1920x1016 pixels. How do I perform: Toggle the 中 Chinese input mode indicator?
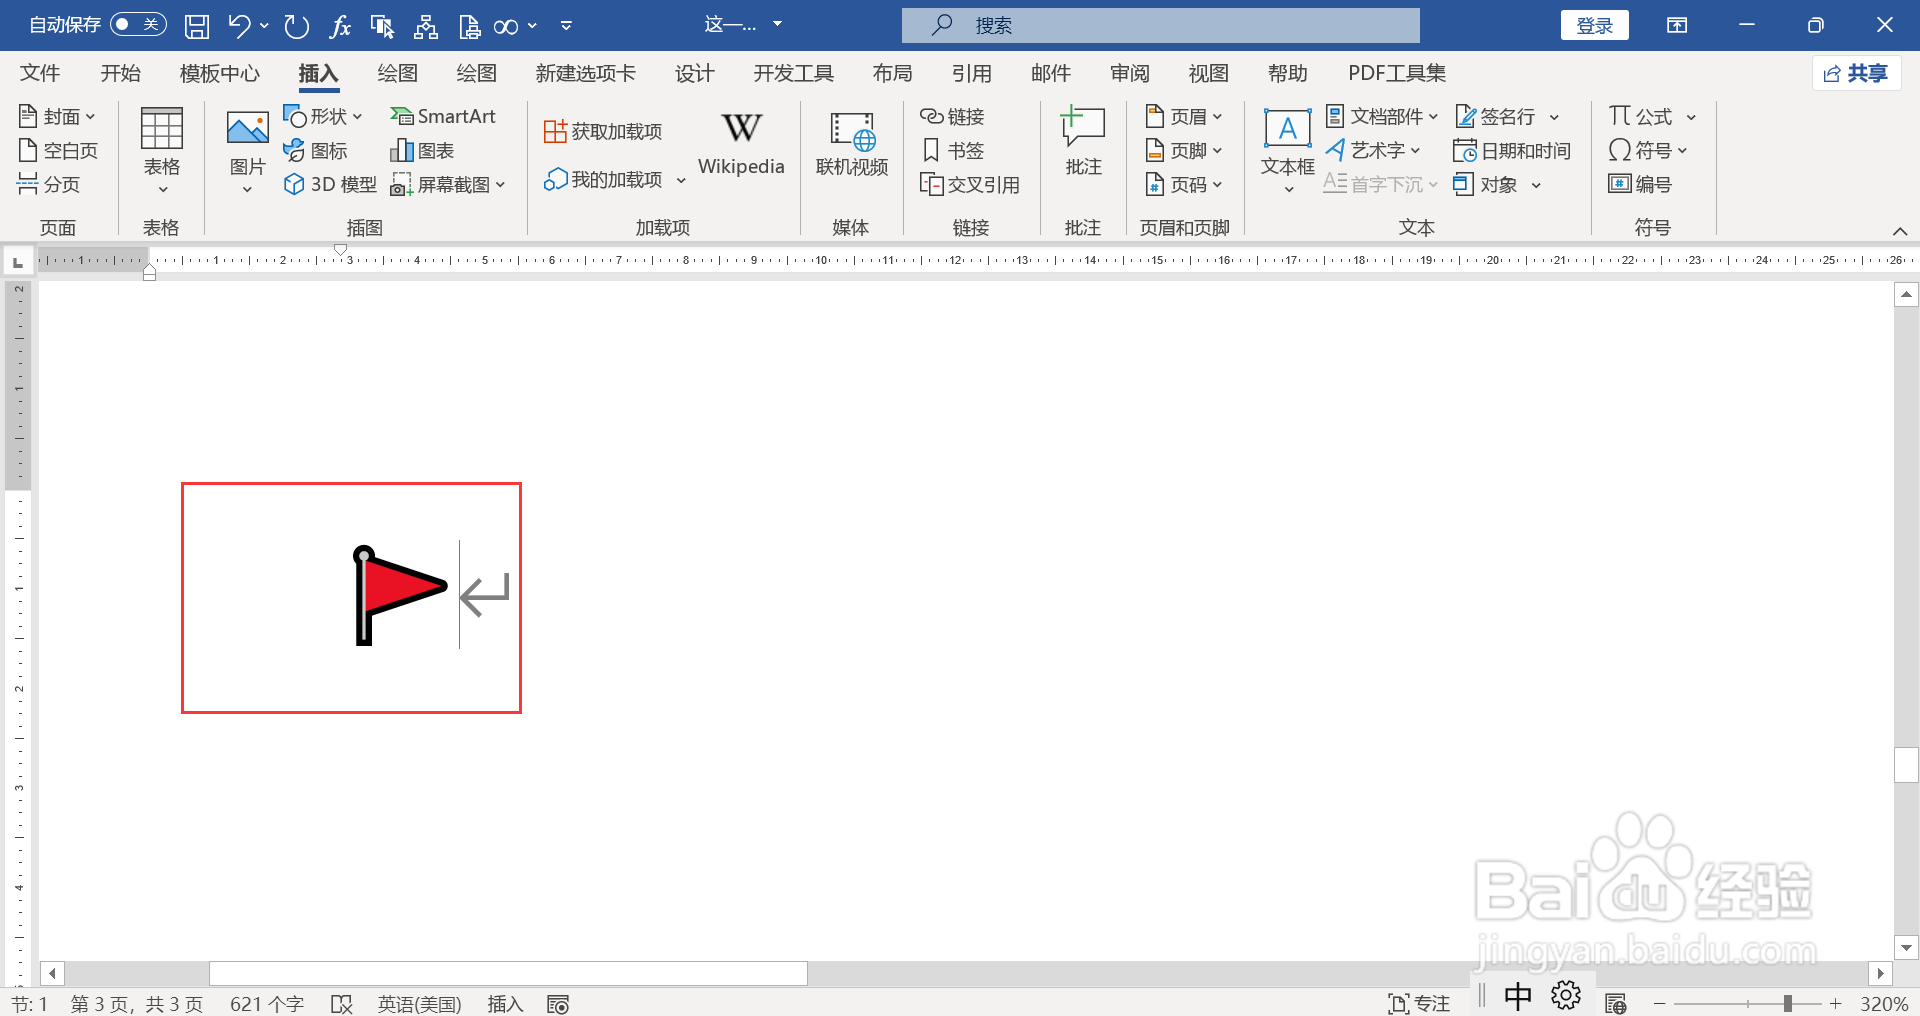(1517, 996)
